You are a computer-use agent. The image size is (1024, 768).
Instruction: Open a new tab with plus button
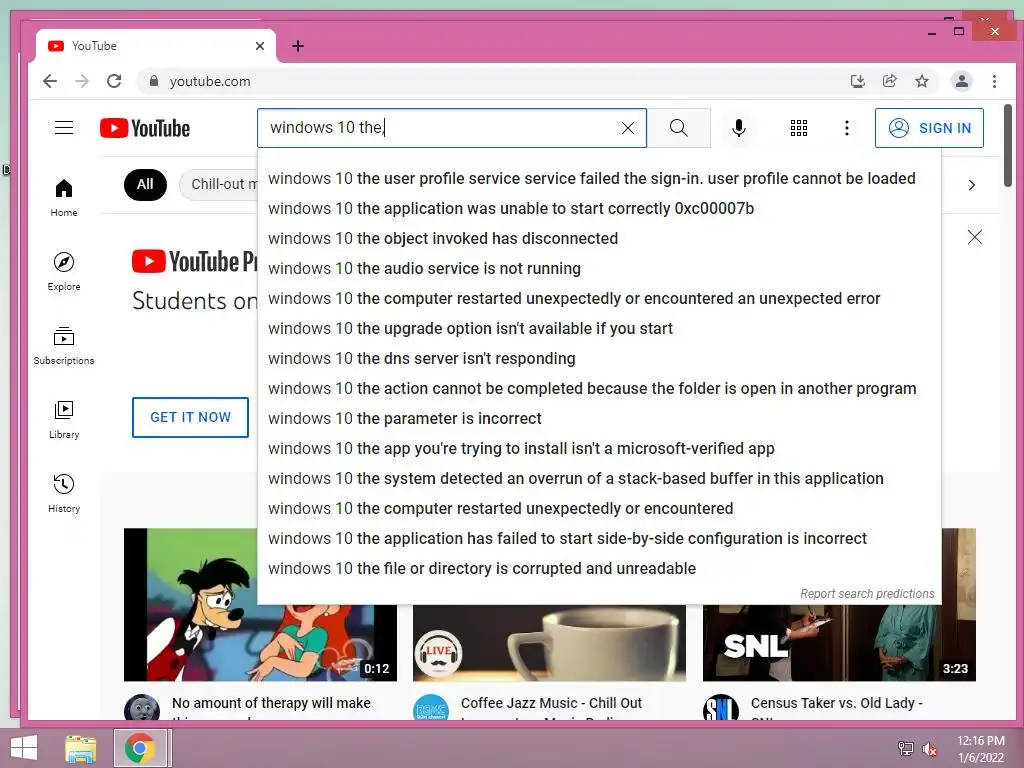(298, 46)
